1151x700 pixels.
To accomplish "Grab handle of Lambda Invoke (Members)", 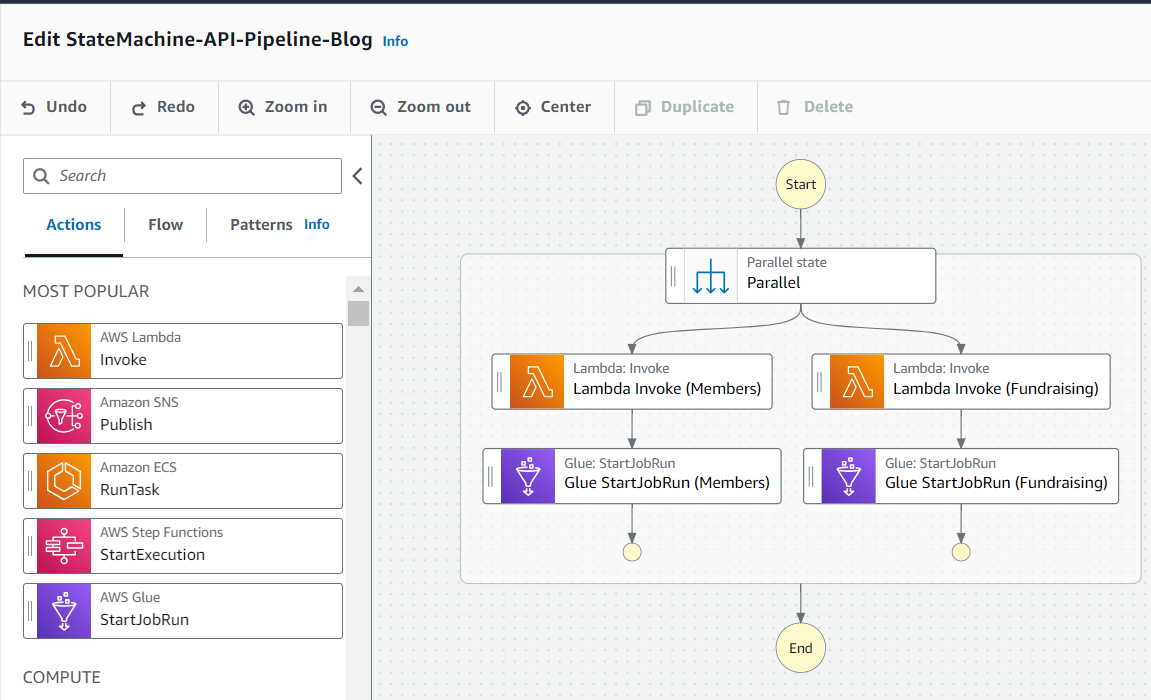I will tap(499, 382).
